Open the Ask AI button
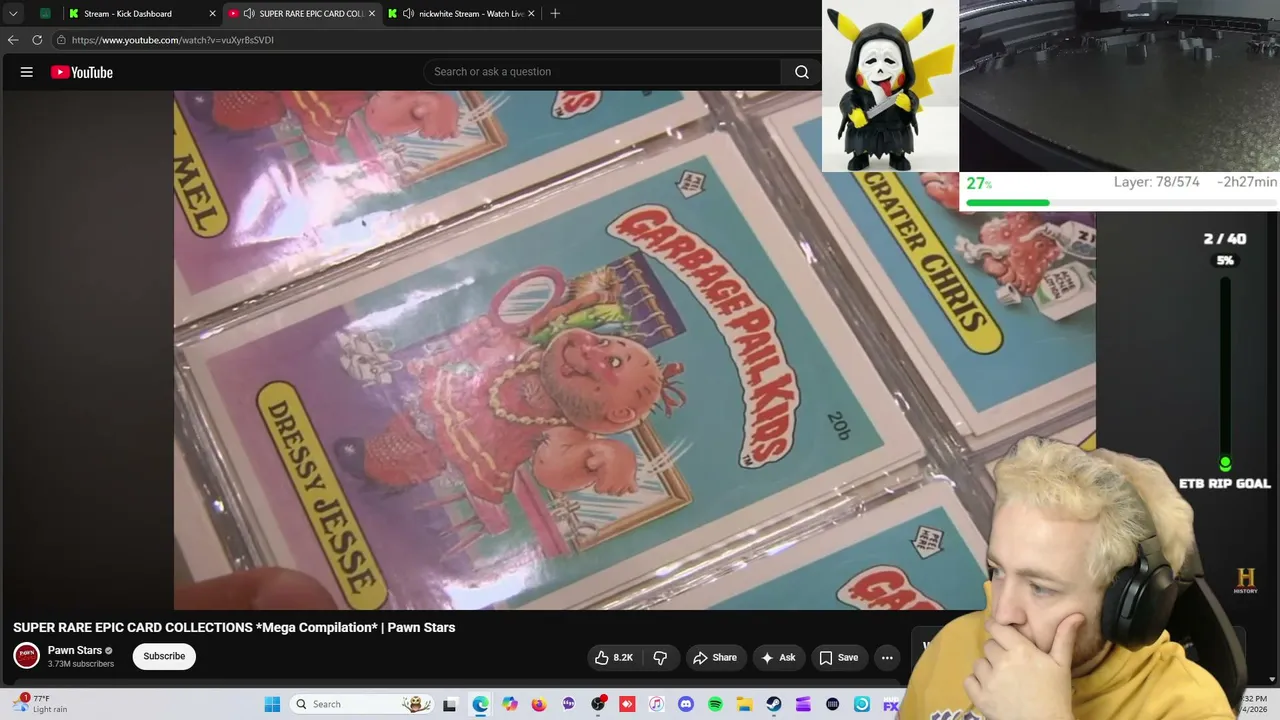 [778, 657]
